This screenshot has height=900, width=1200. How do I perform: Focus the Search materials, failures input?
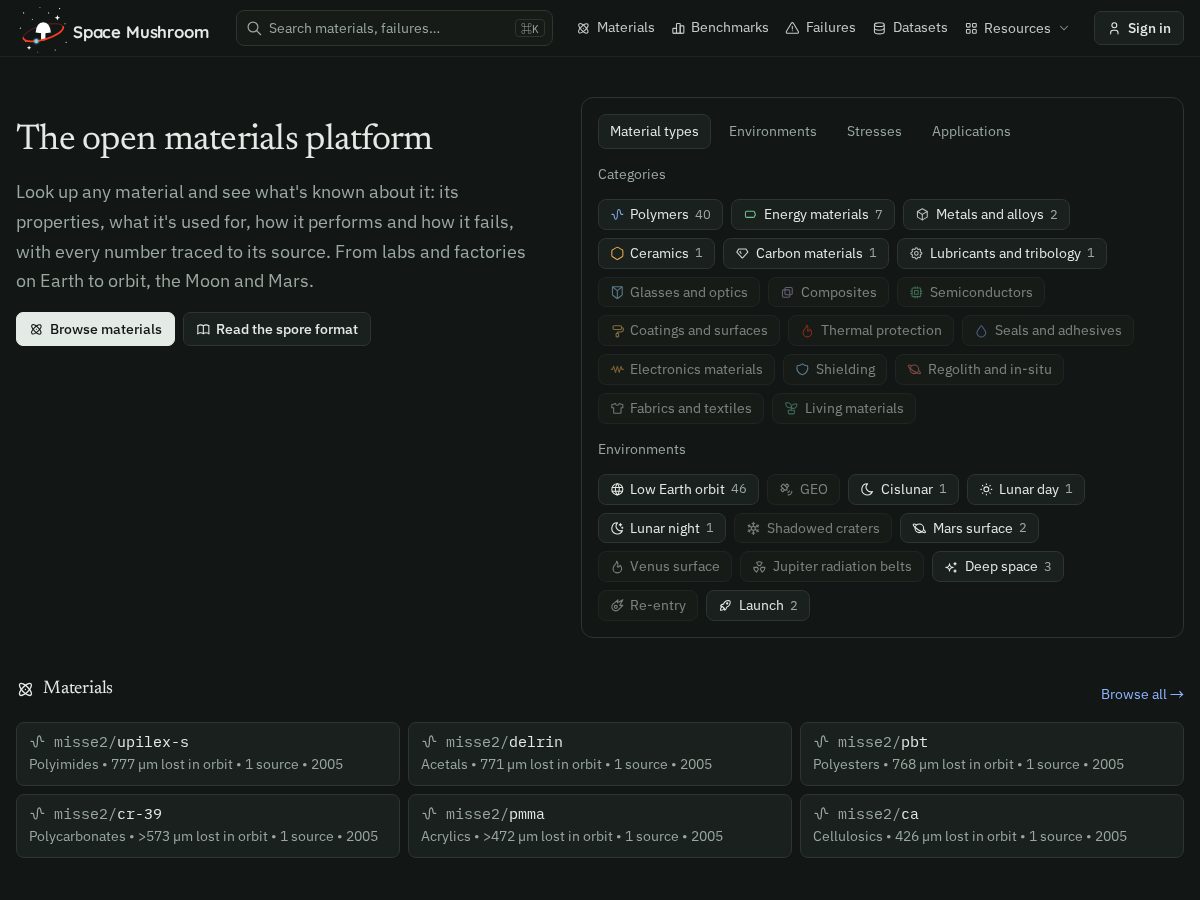coord(394,28)
